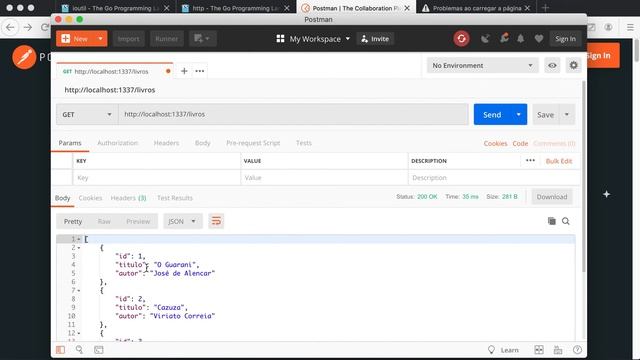640x360 pixels.
Task: Copy response body to clipboard icon
Action: coord(551,221)
